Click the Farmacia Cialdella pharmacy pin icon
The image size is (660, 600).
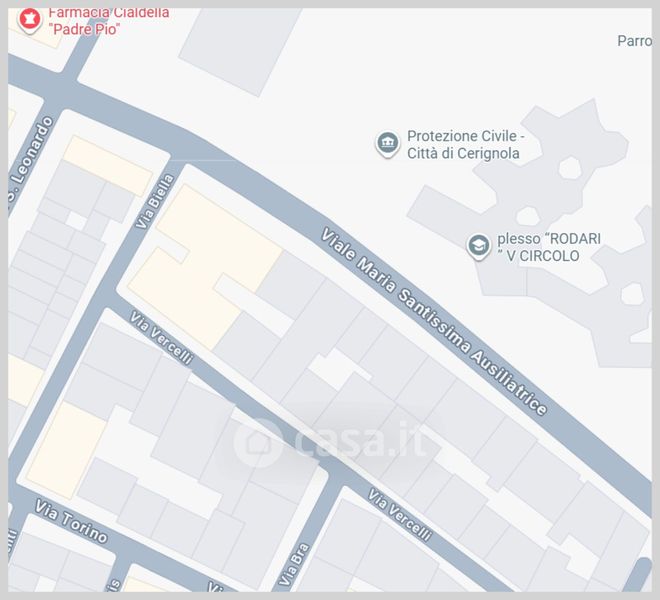coord(29,20)
